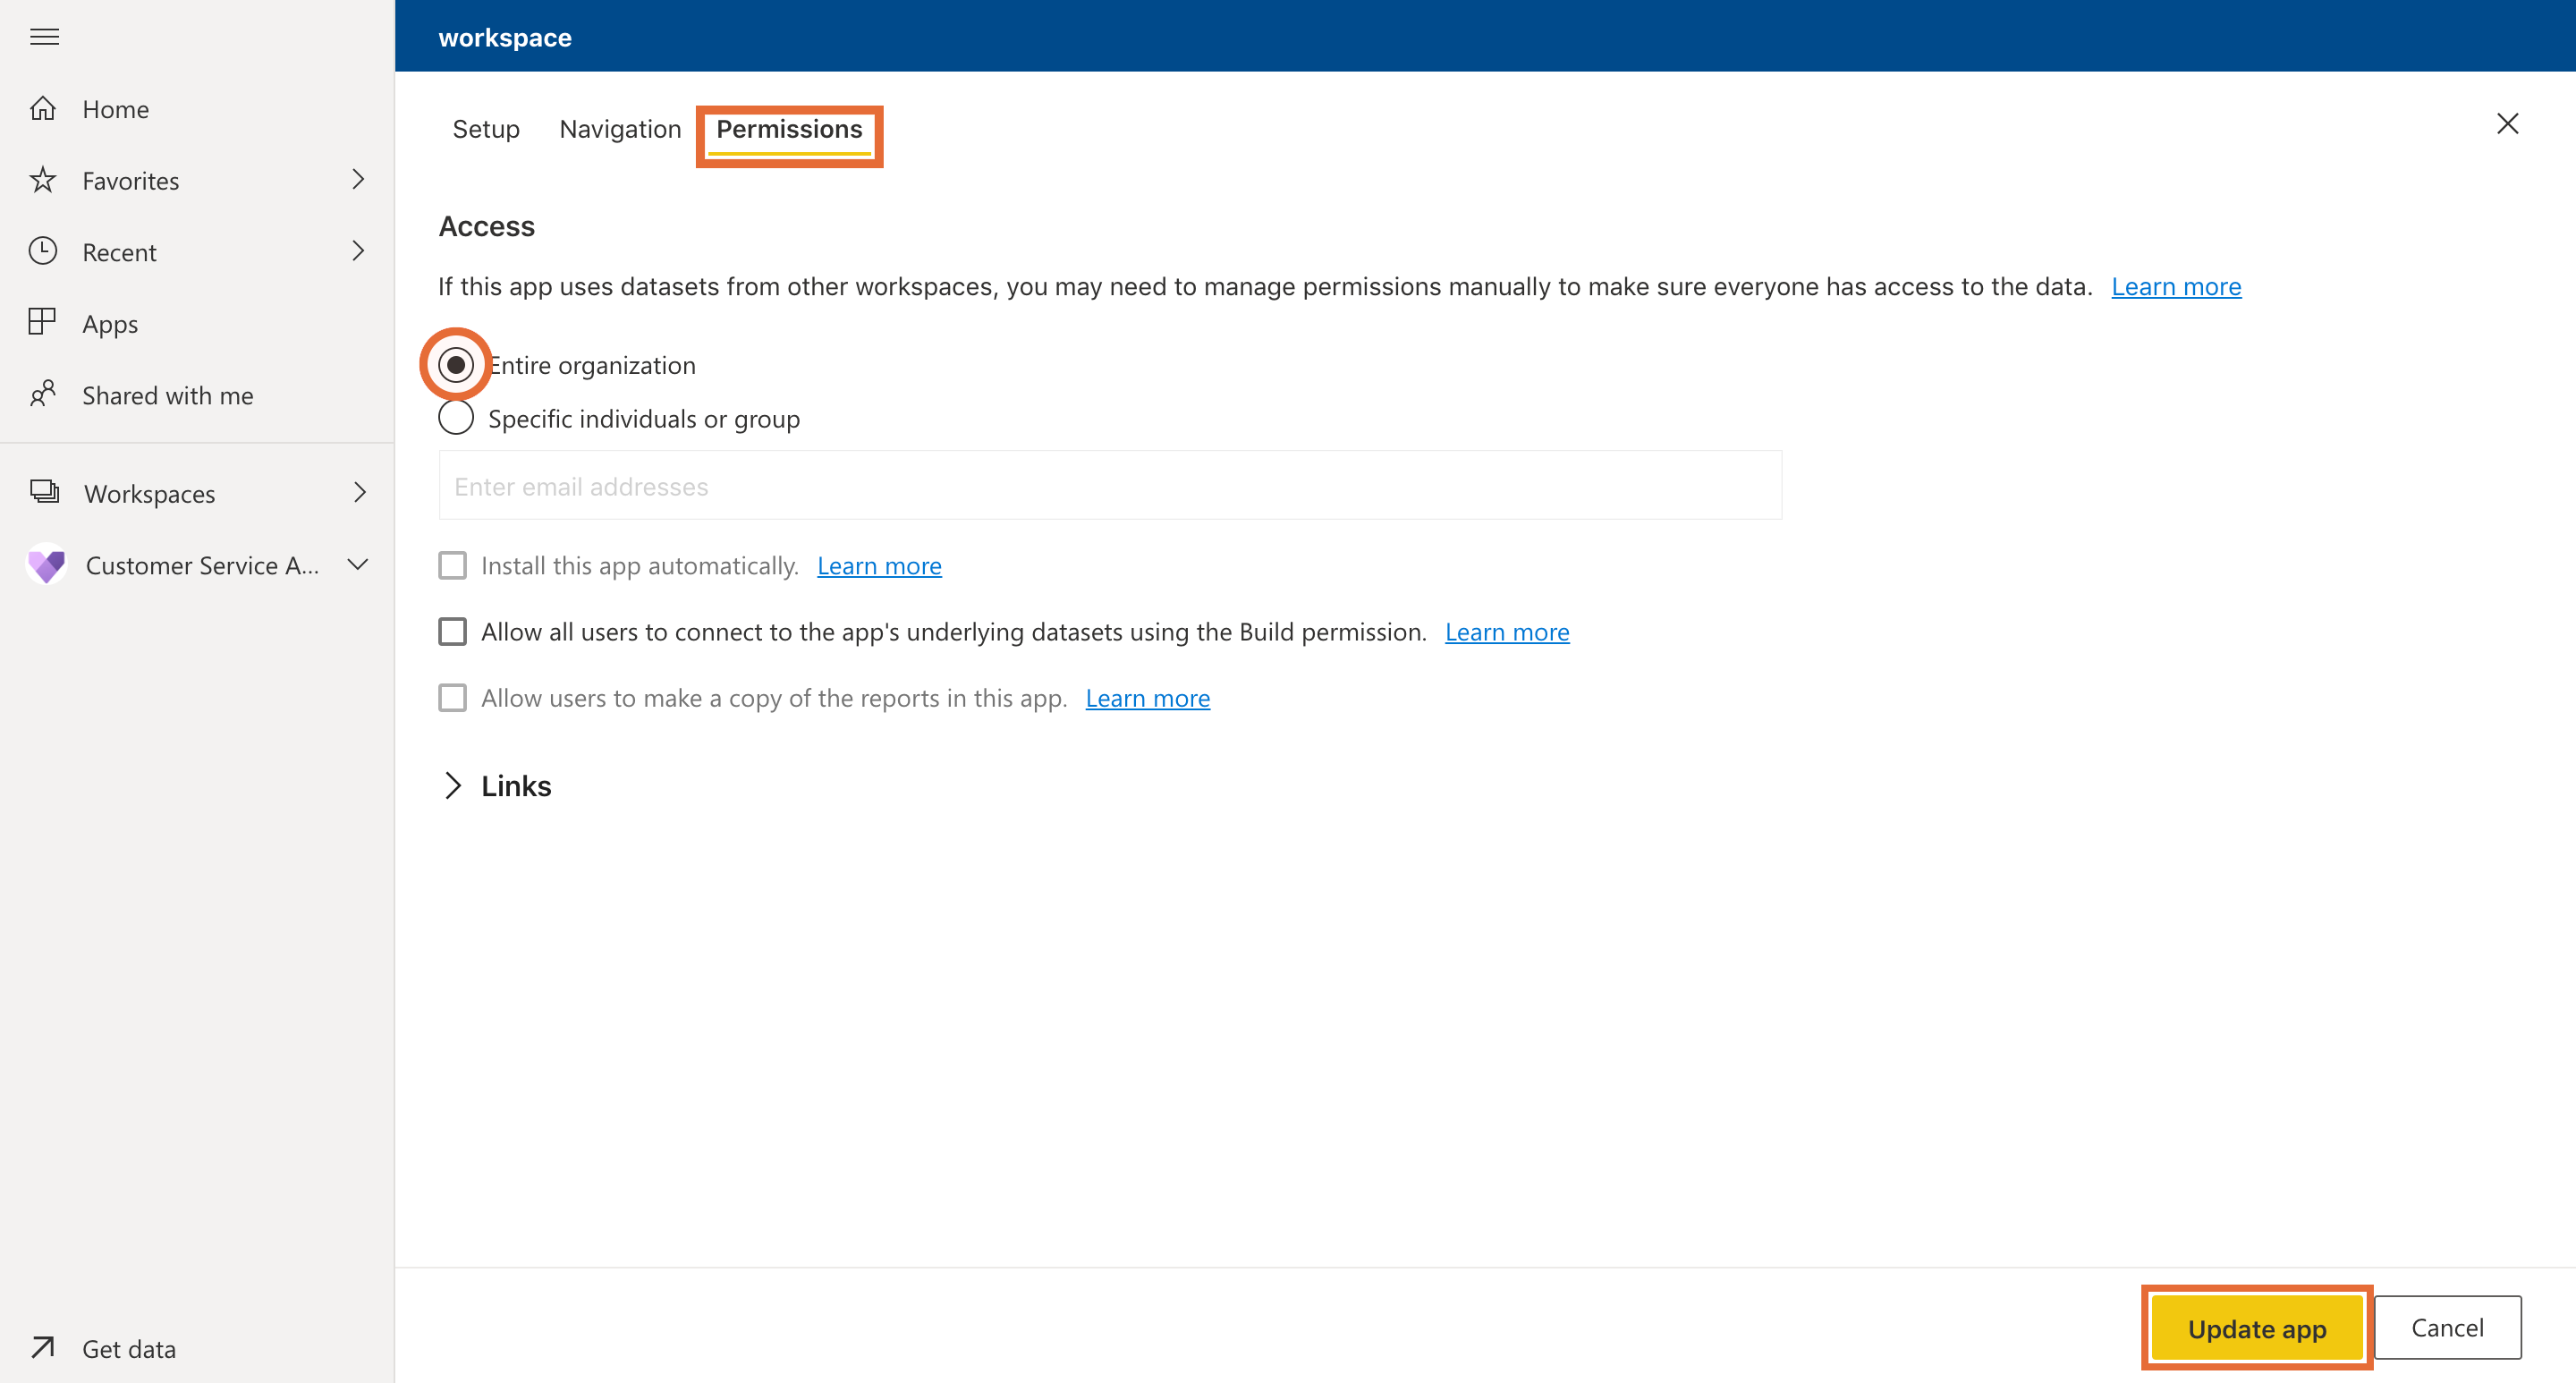Click the Shared with me icon

(47, 395)
